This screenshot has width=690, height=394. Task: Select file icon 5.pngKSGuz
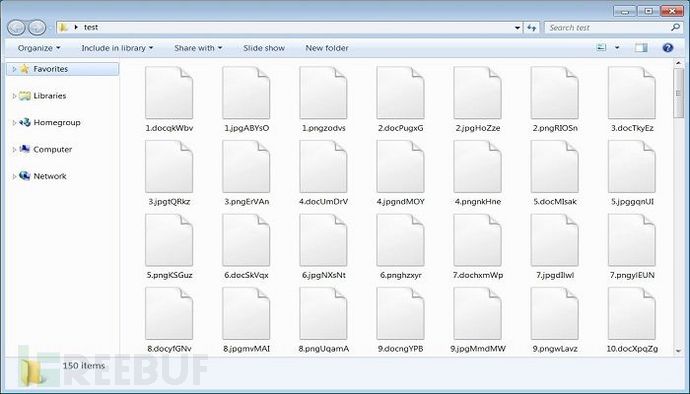click(169, 240)
